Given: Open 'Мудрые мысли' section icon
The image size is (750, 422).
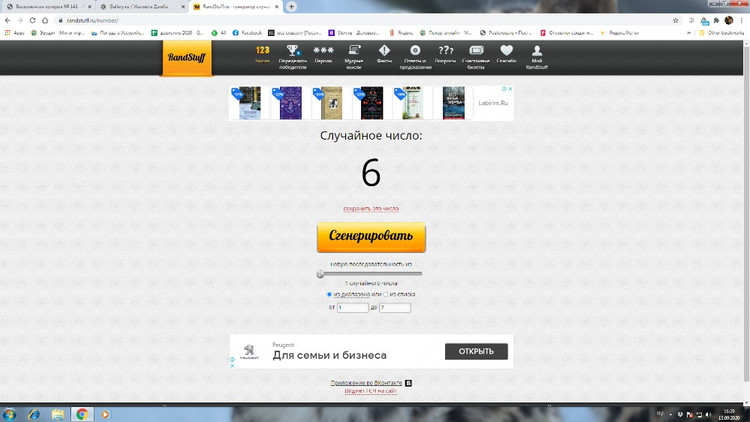Looking at the screenshot, I should pos(354,53).
